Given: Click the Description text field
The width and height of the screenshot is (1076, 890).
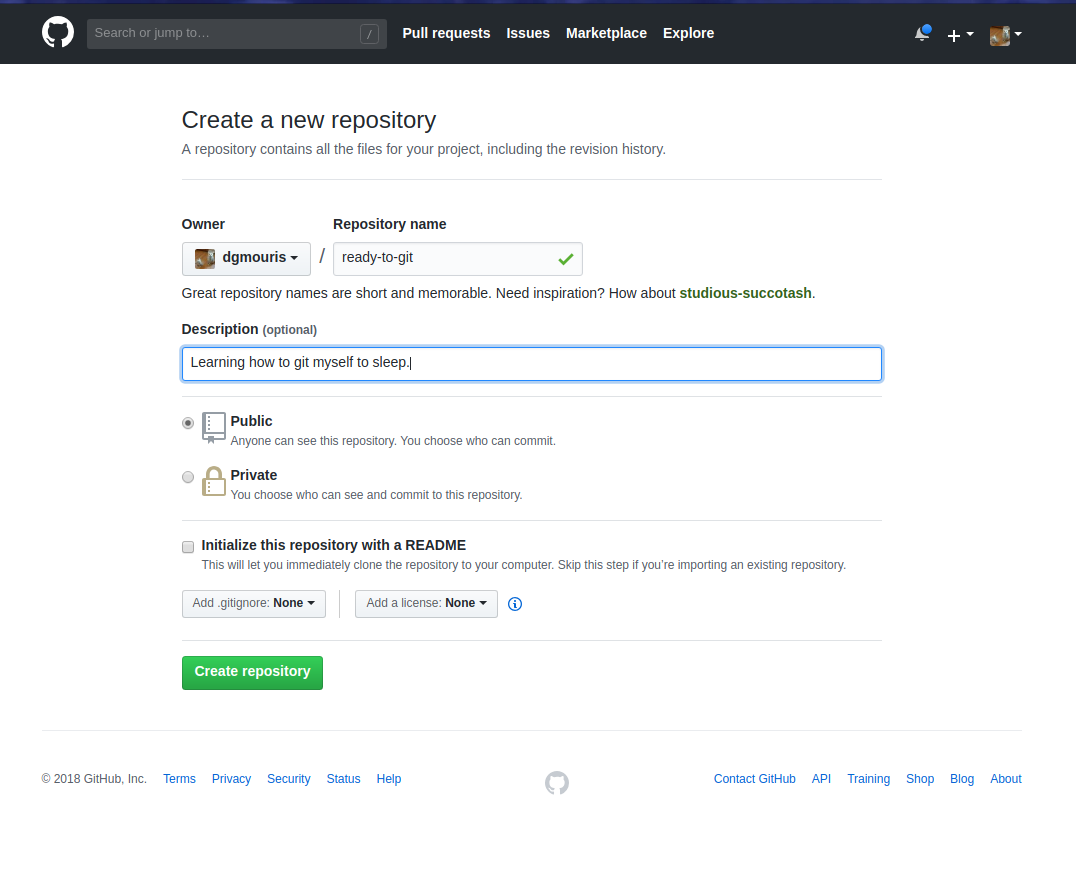Looking at the screenshot, I should [x=532, y=364].
